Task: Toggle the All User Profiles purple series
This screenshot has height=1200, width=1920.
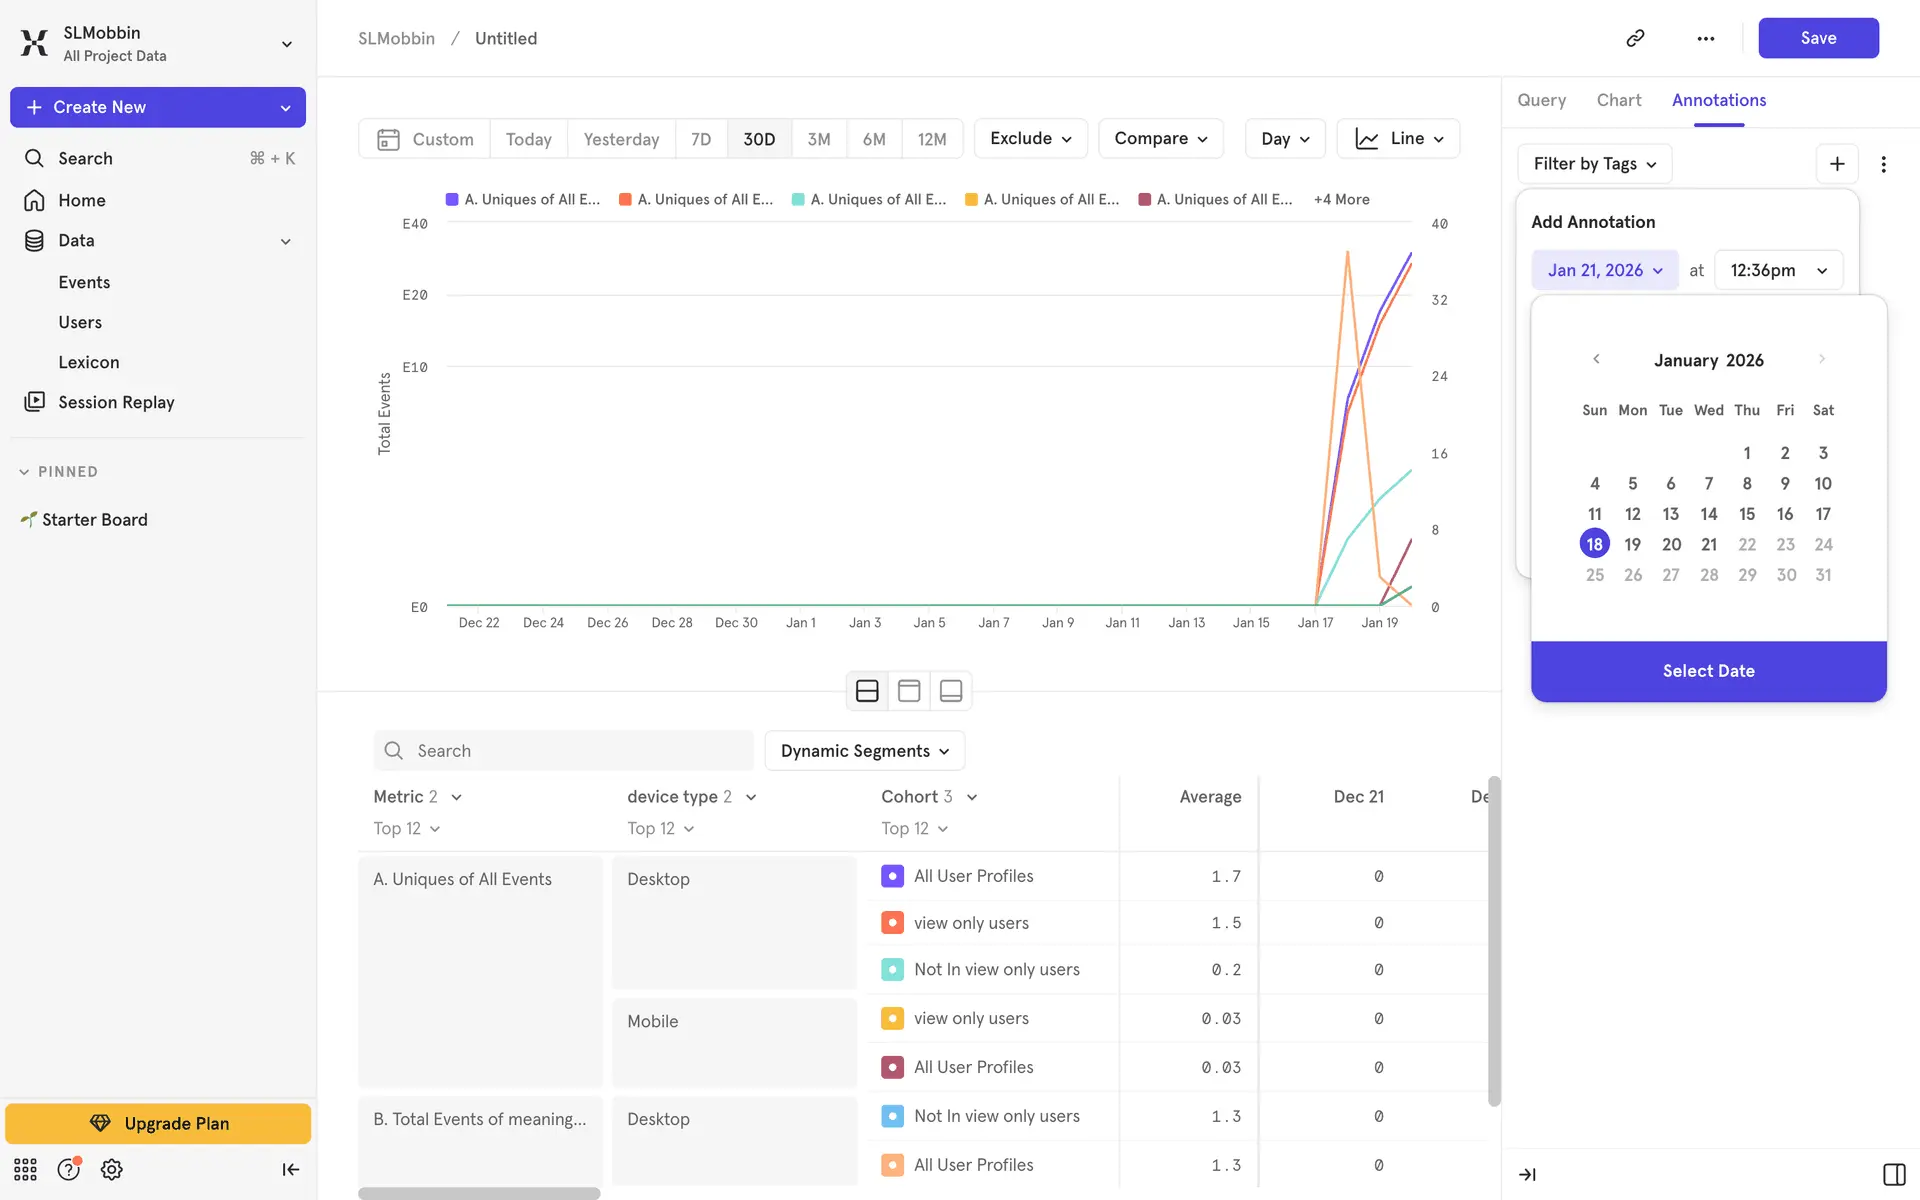Action: tap(892, 876)
